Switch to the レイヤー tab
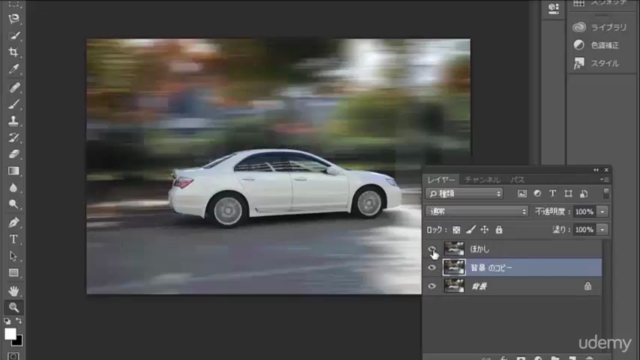 (441, 180)
